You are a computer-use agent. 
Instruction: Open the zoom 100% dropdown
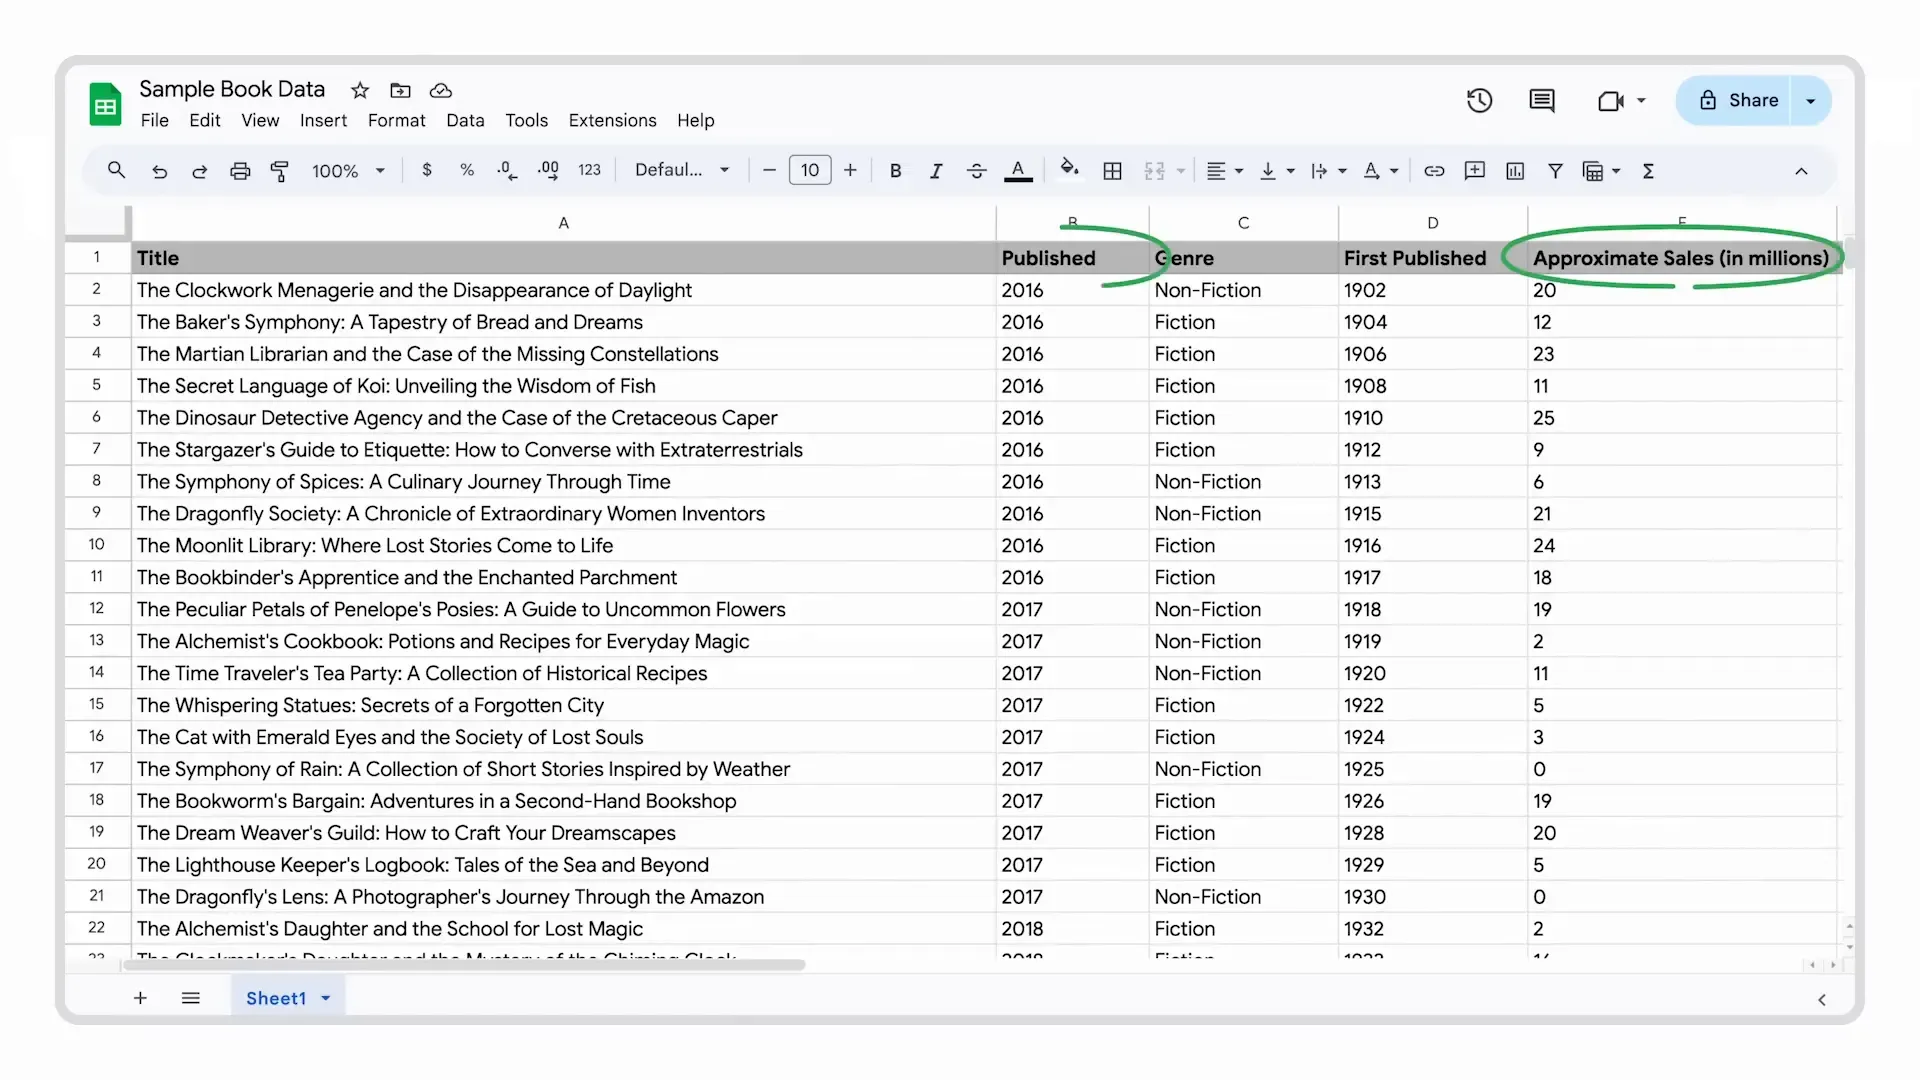(x=348, y=171)
